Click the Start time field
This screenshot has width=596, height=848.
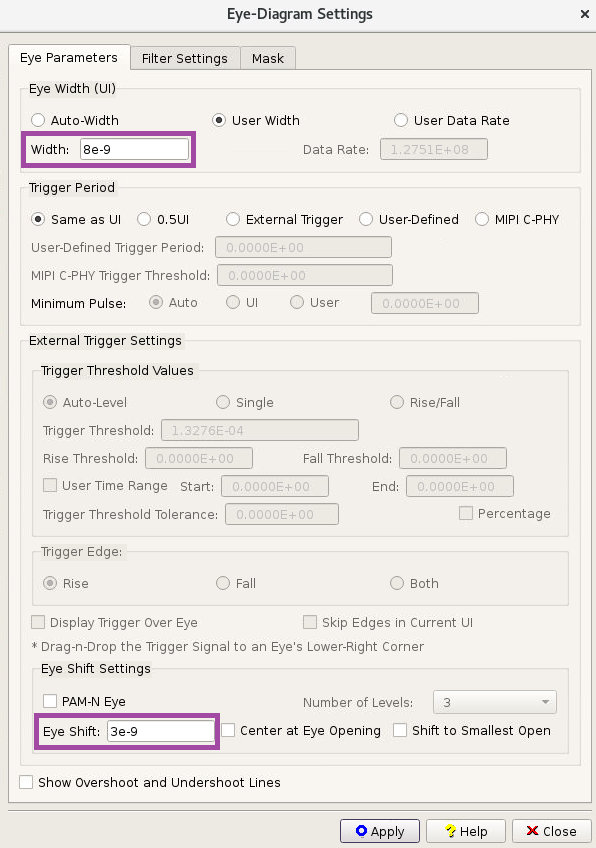point(275,486)
